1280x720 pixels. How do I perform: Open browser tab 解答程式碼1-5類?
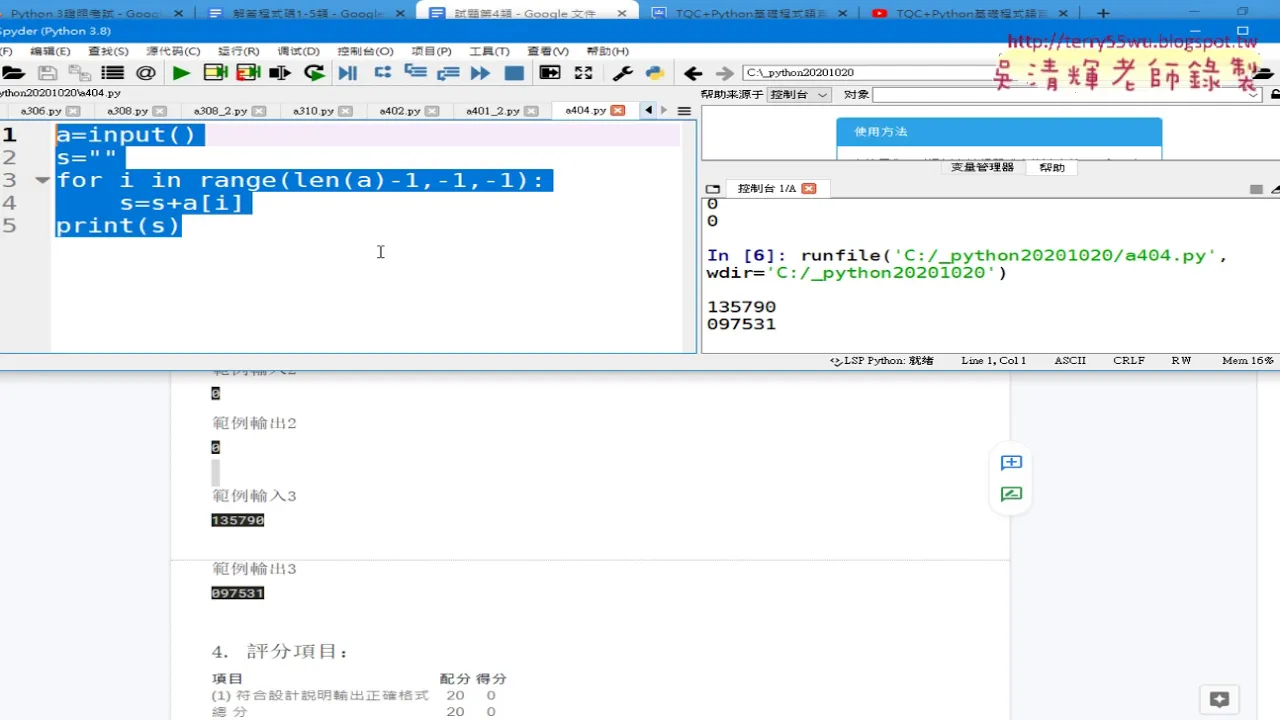tap(308, 13)
